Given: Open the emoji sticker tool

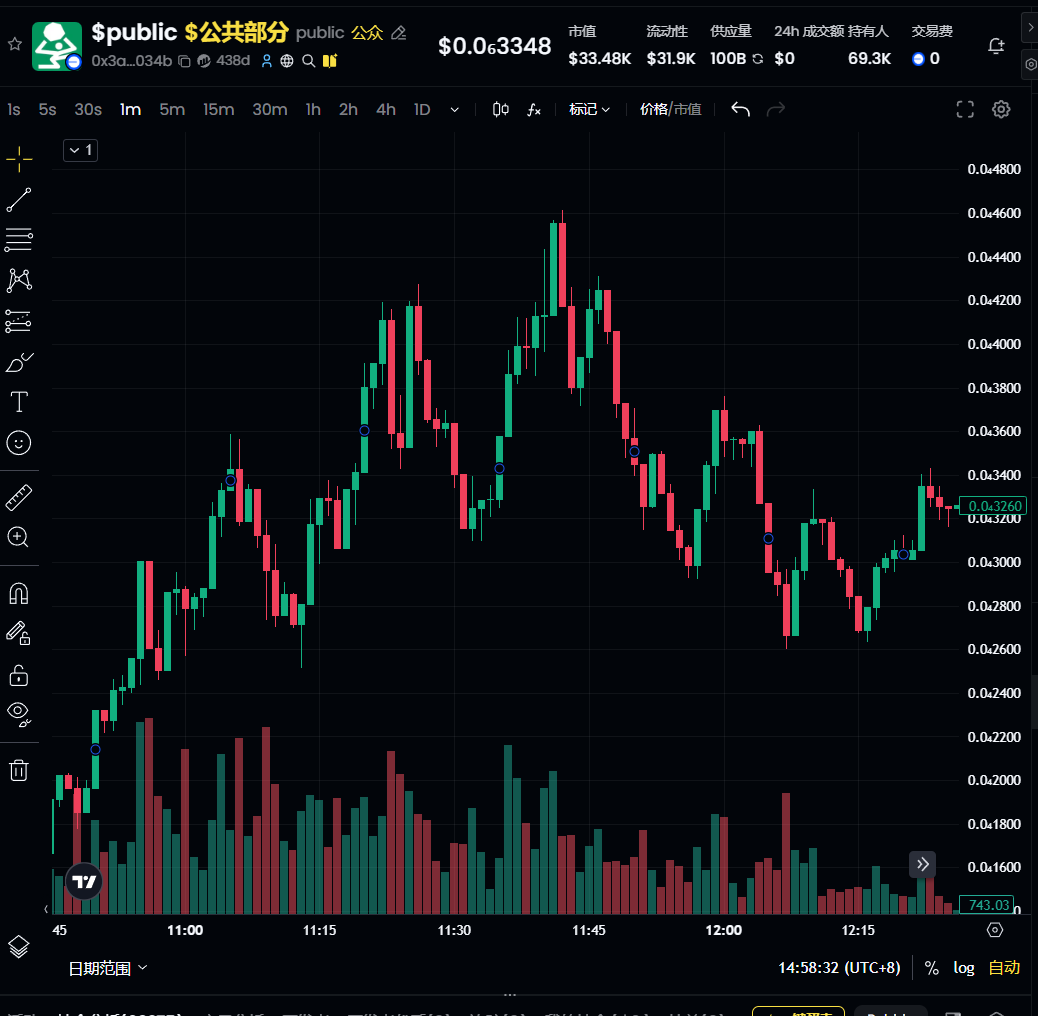Looking at the screenshot, I should click(x=19, y=443).
